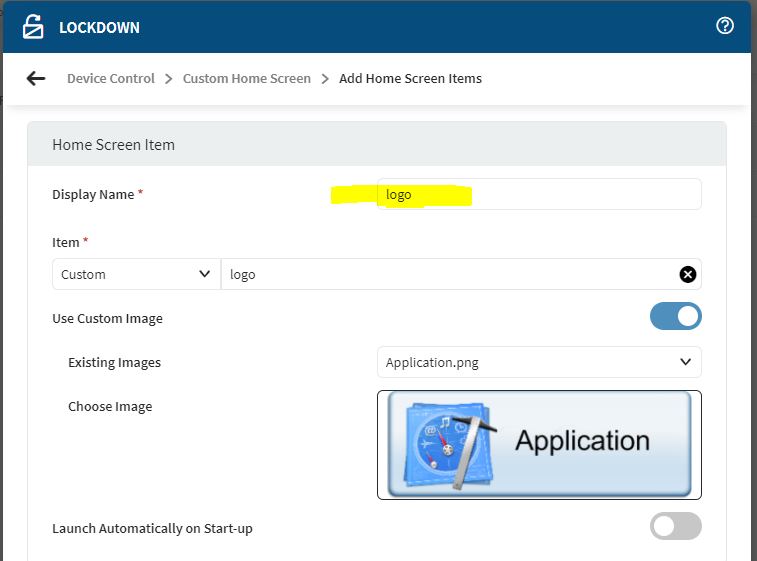
Task: Click the LOCKDOWN title text
Action: 99,27
